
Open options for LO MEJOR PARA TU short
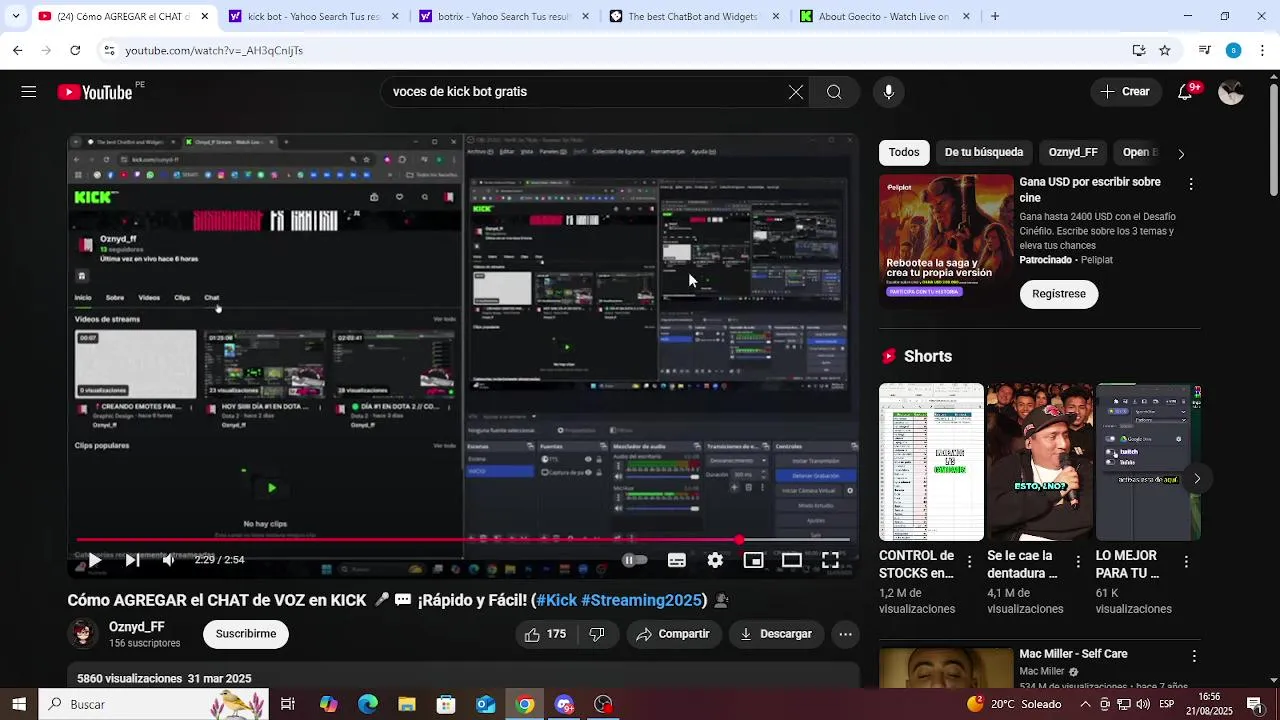[x=1186, y=562]
